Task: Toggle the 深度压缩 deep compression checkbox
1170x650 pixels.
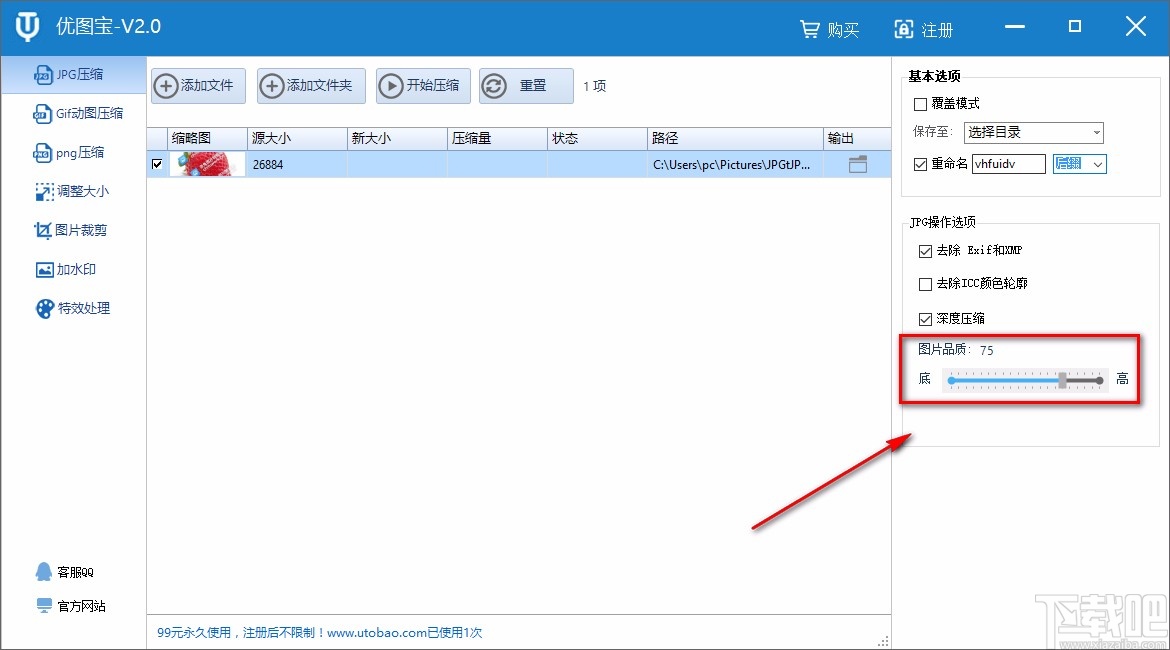Action: (925, 319)
